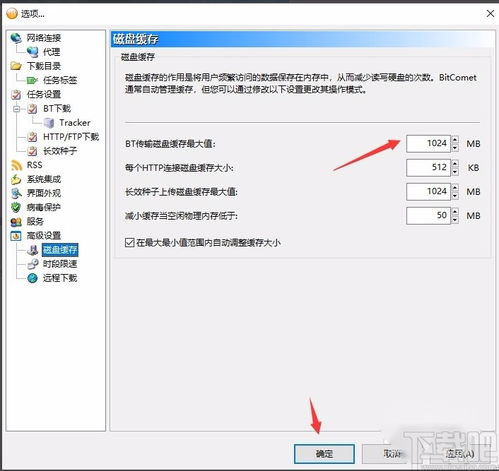Click the 确定 button

click(324, 453)
